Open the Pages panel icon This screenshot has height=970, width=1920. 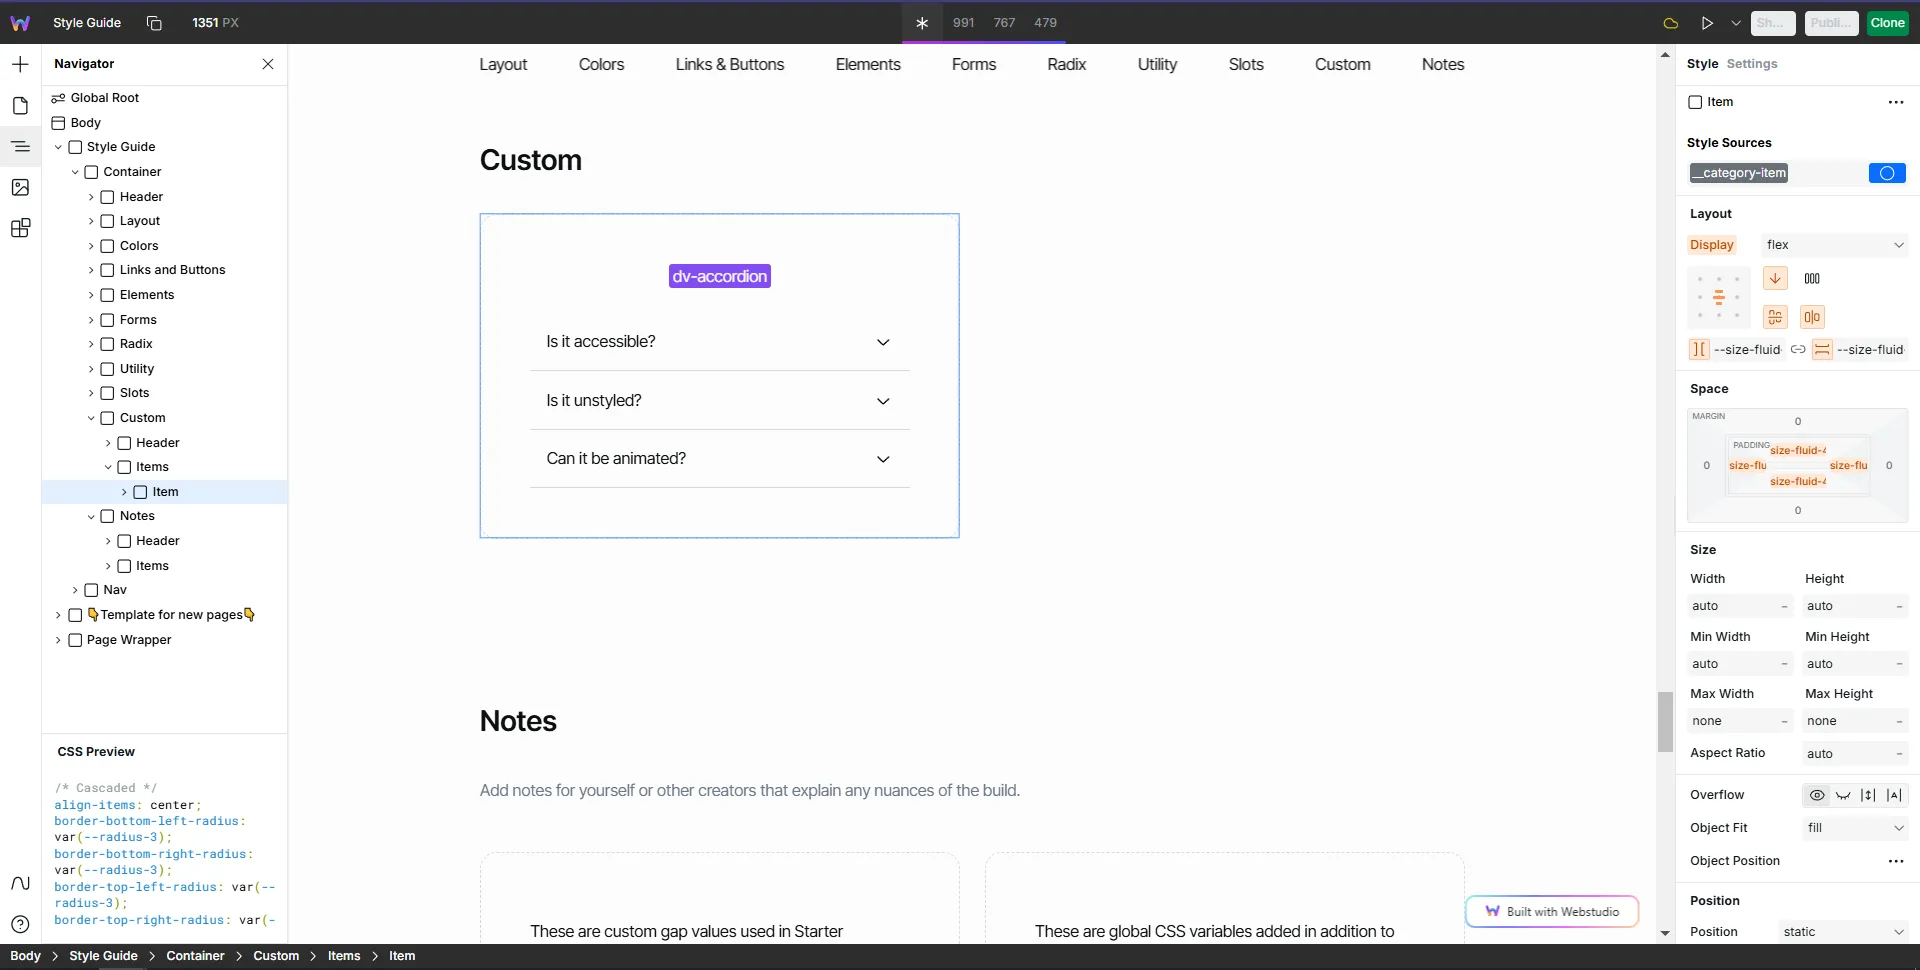tap(20, 106)
